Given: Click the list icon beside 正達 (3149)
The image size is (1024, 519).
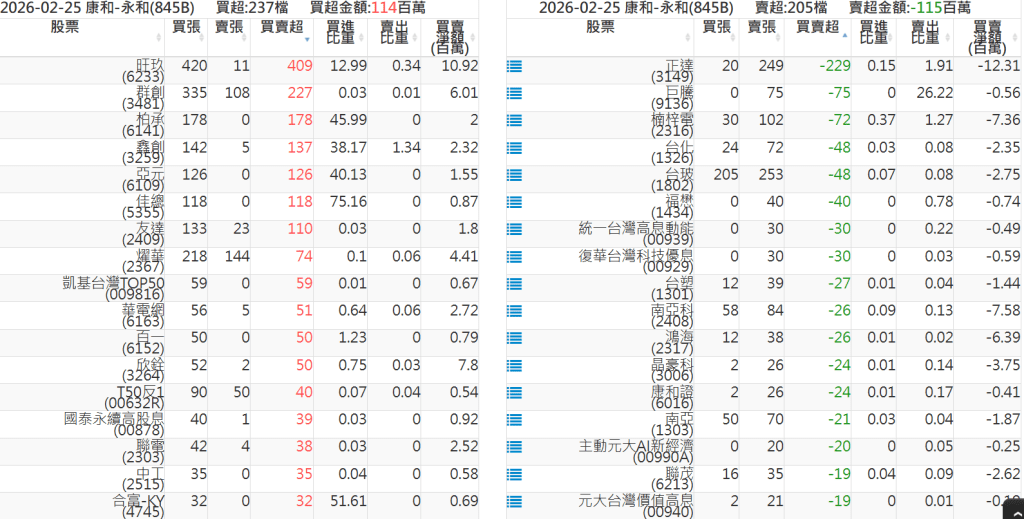Looking at the screenshot, I should point(515,67).
